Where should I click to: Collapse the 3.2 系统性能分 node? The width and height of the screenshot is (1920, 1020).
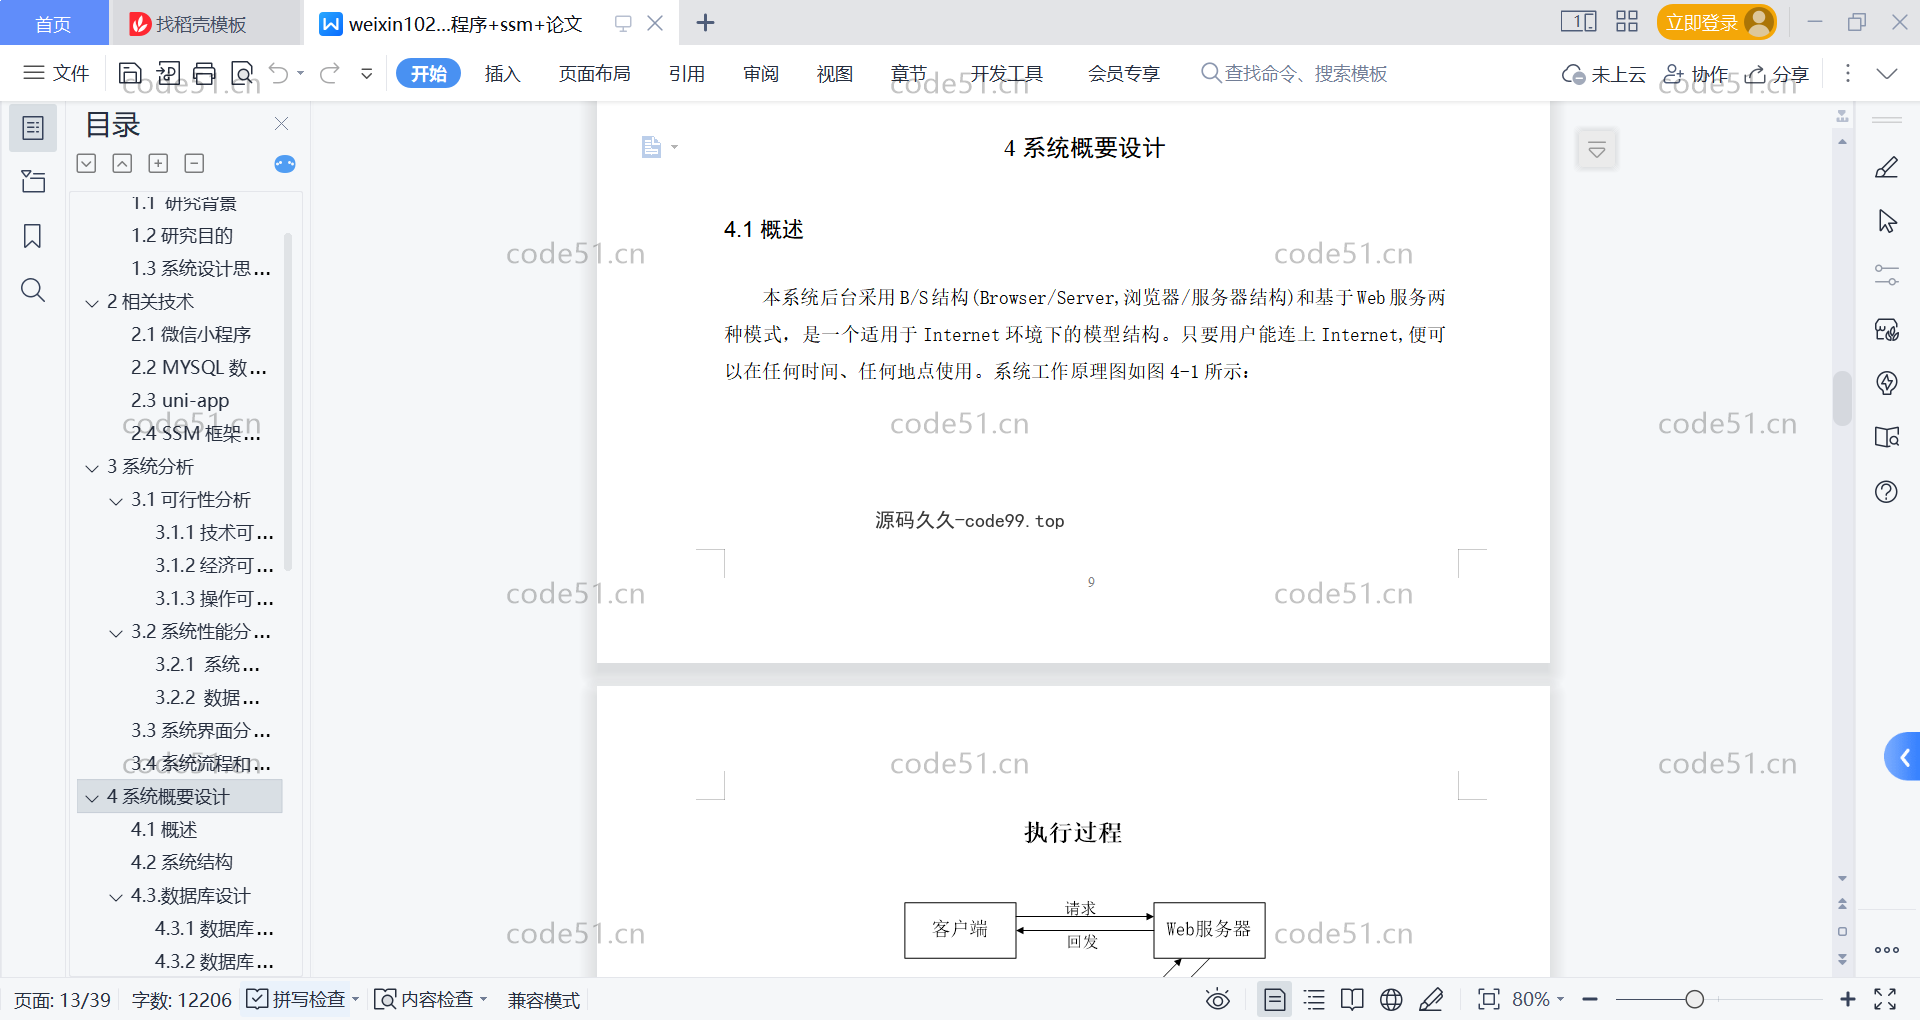(x=116, y=632)
